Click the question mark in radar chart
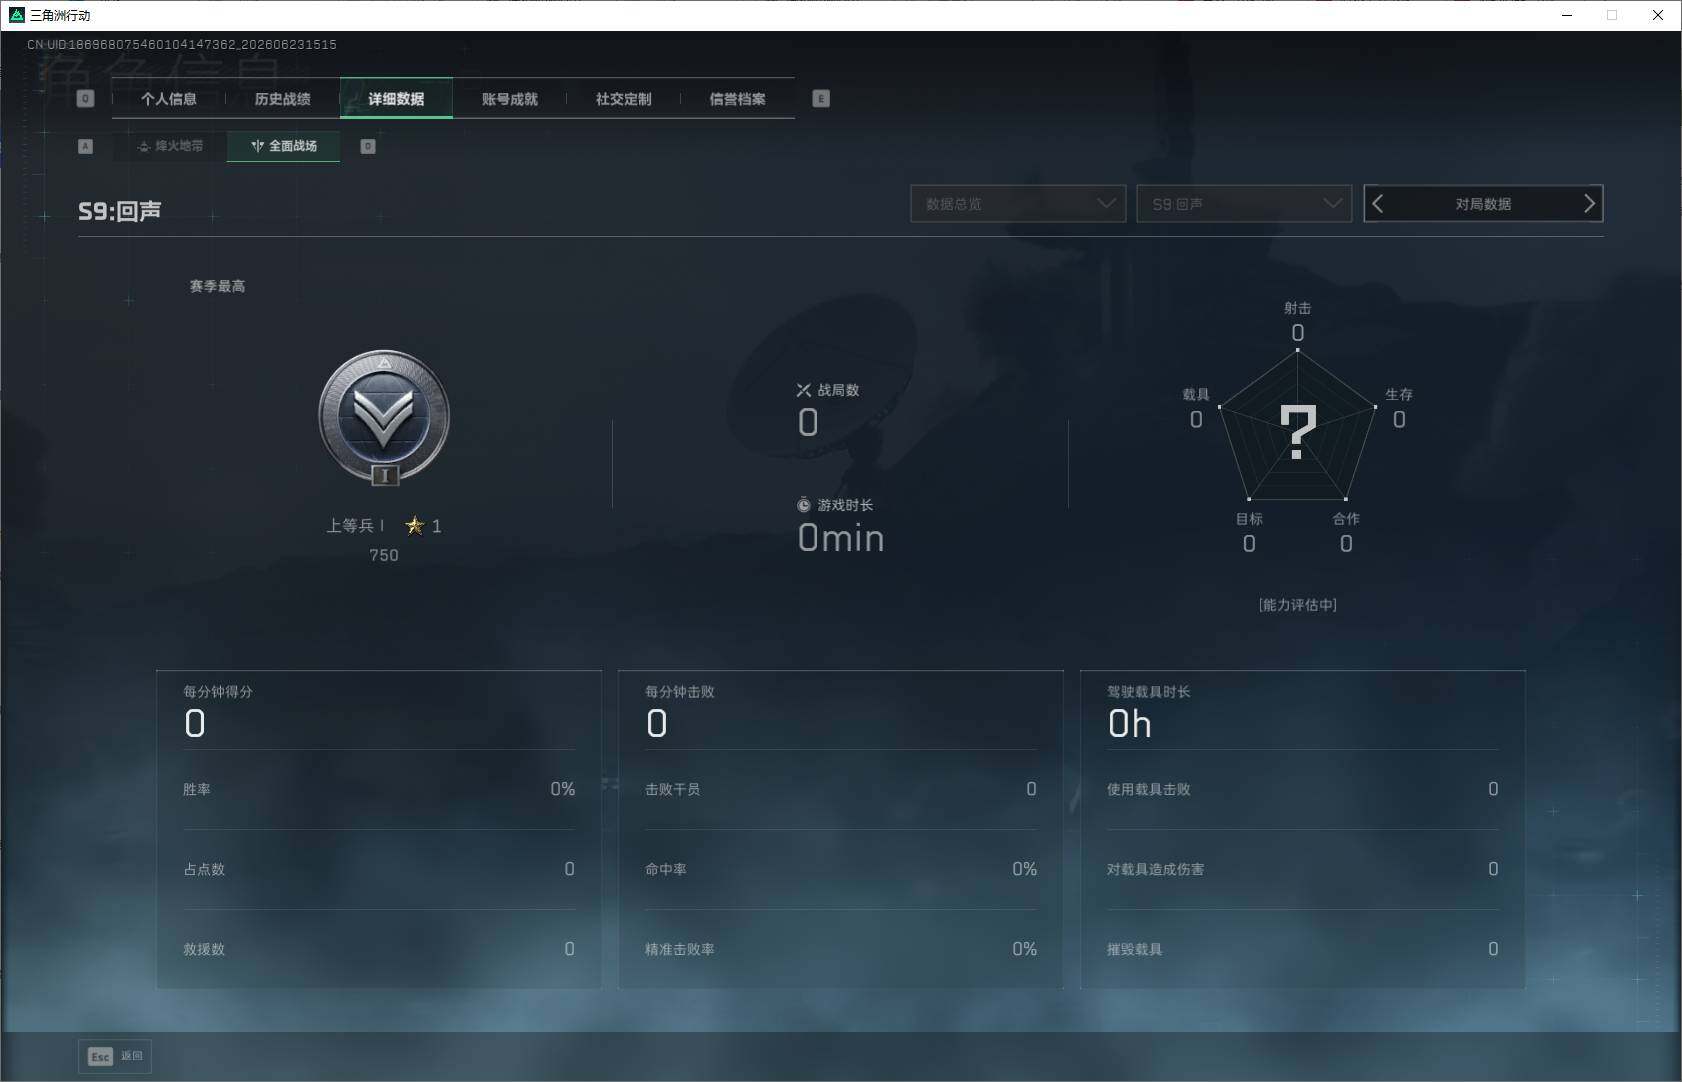Screen dimensions: 1682x1082 pyautogui.click(x=1298, y=432)
